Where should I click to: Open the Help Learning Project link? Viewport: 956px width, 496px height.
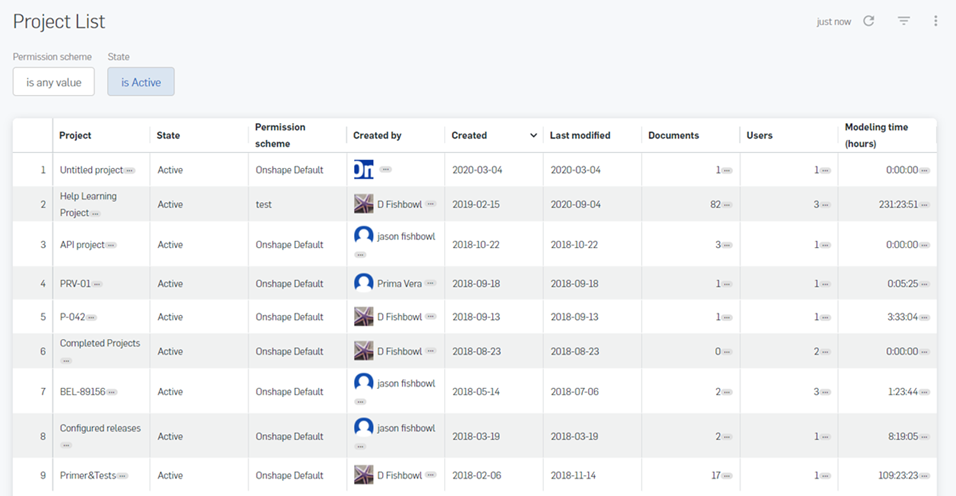(x=88, y=197)
